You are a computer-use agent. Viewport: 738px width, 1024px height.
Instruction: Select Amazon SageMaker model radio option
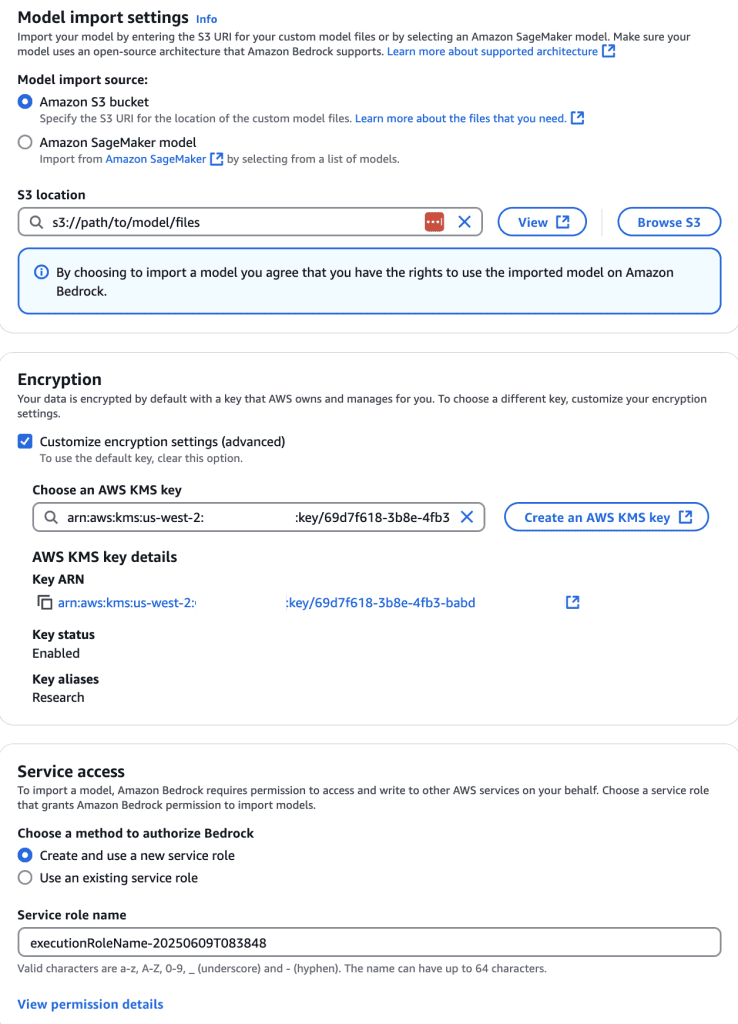point(26,142)
